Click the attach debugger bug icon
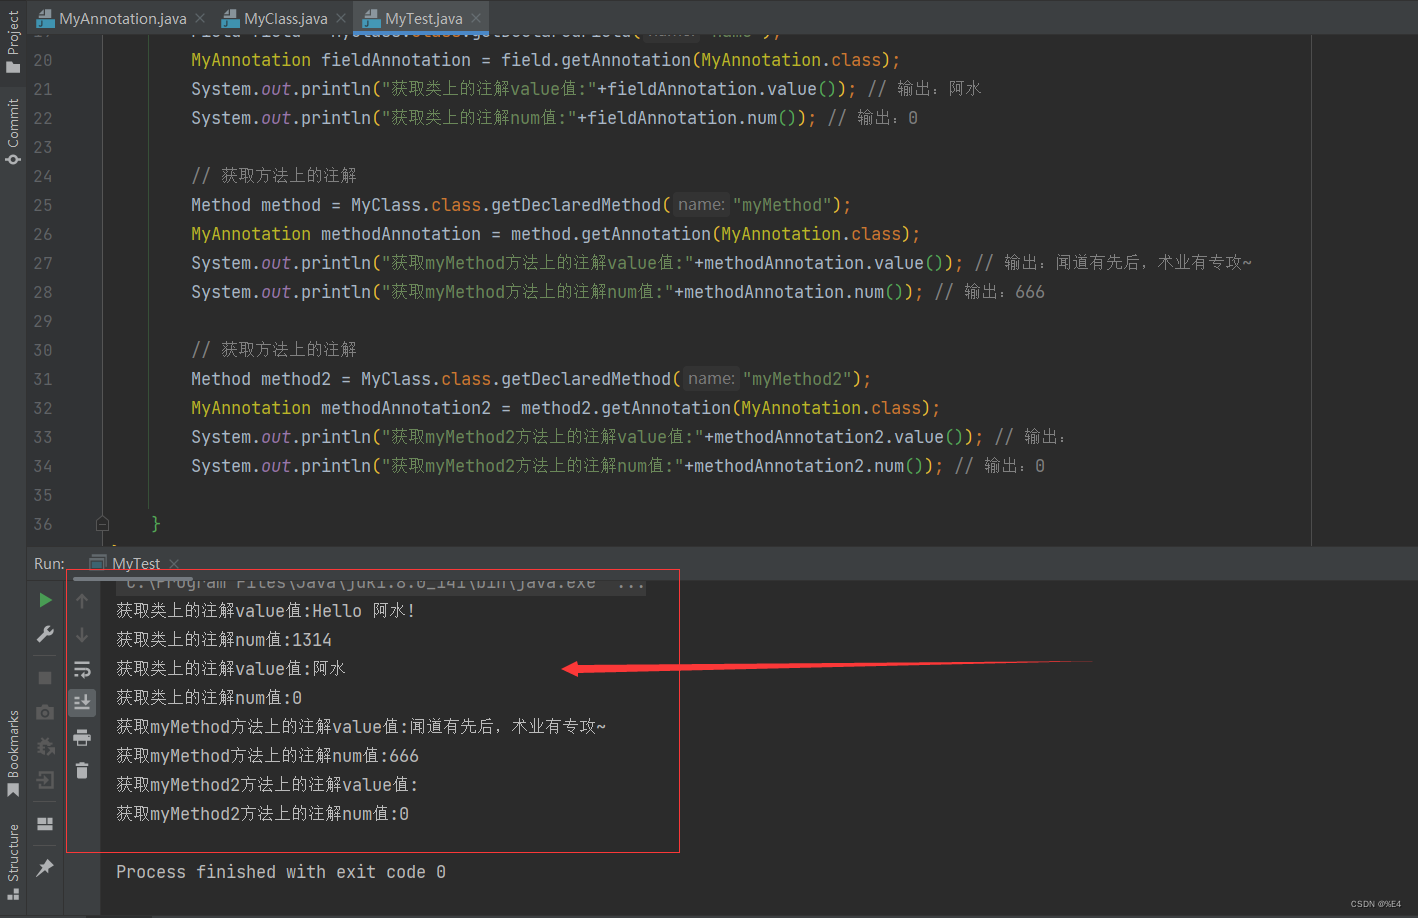This screenshot has width=1418, height=918. click(45, 746)
